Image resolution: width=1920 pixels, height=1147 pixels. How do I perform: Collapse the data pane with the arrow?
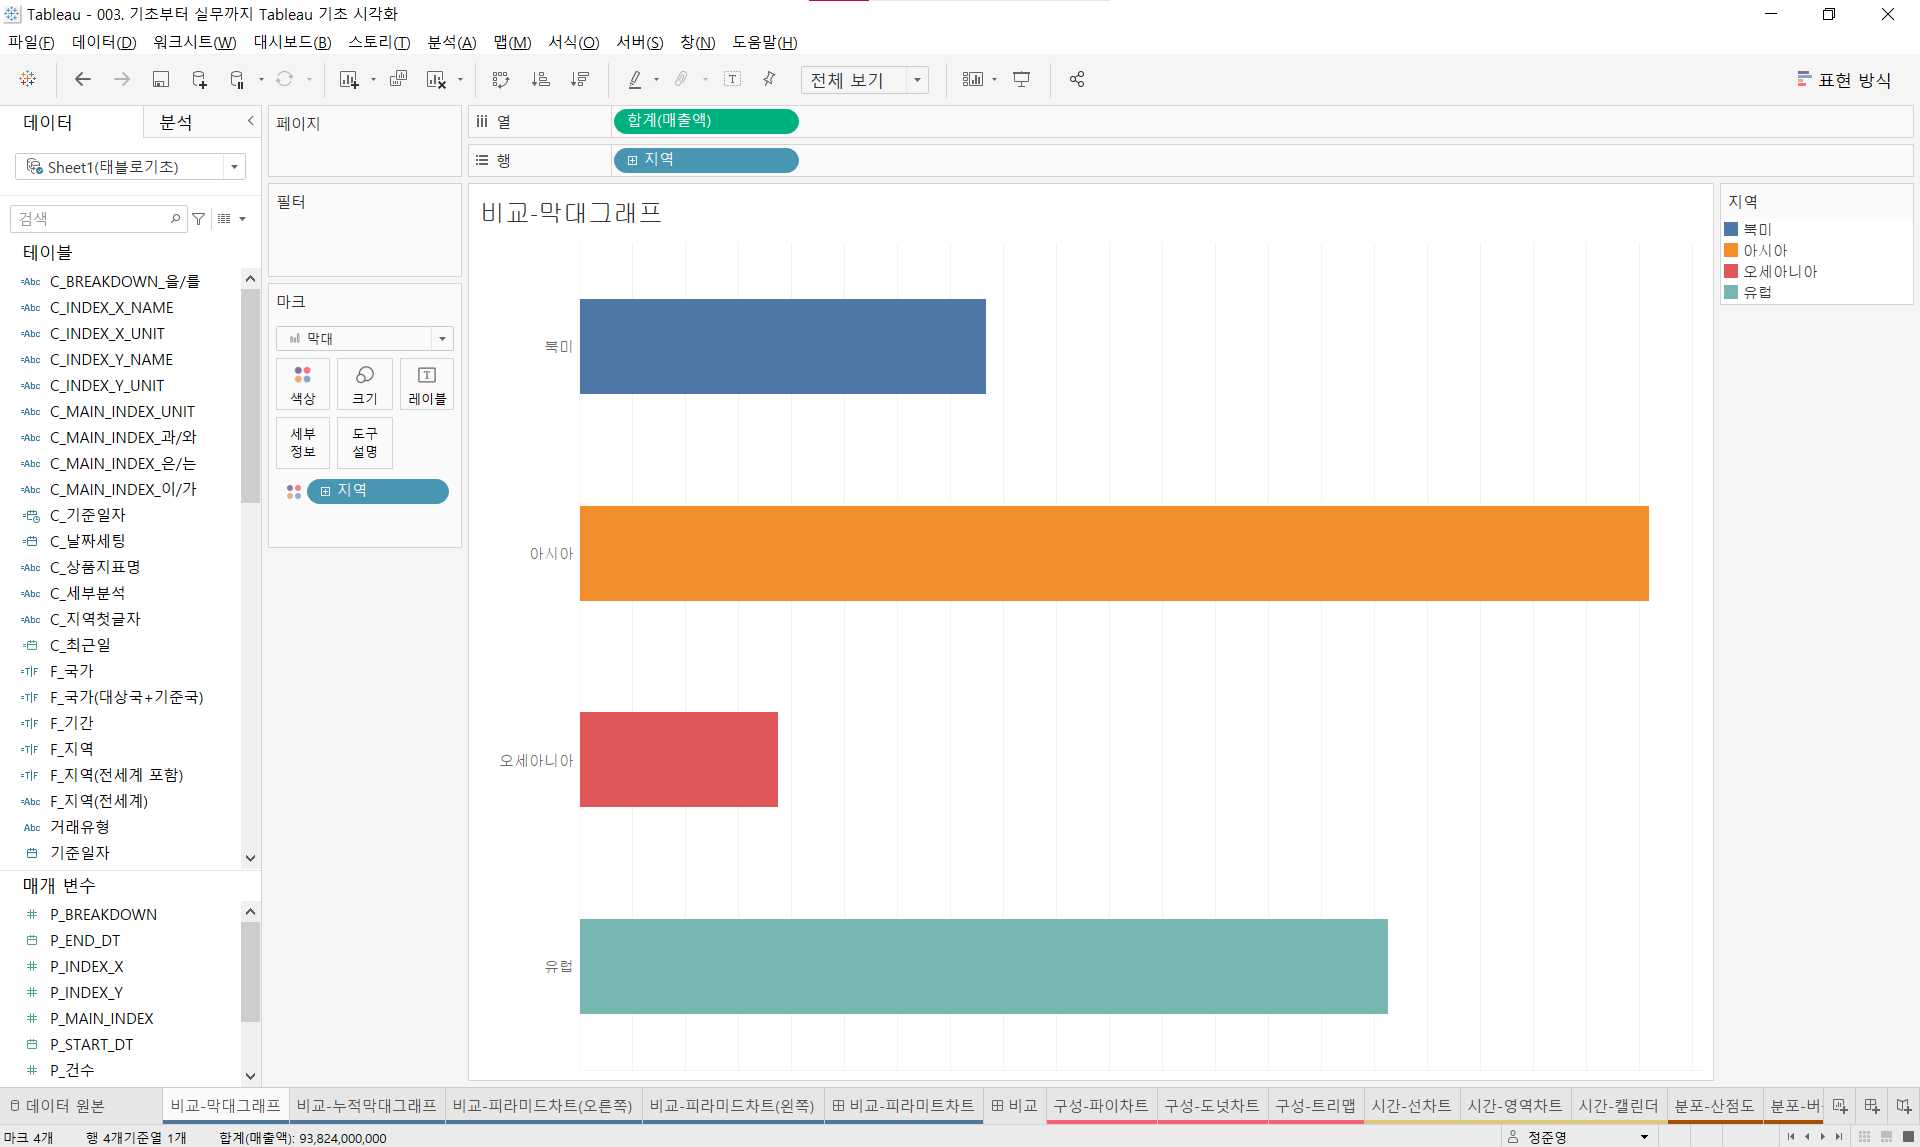(x=251, y=121)
